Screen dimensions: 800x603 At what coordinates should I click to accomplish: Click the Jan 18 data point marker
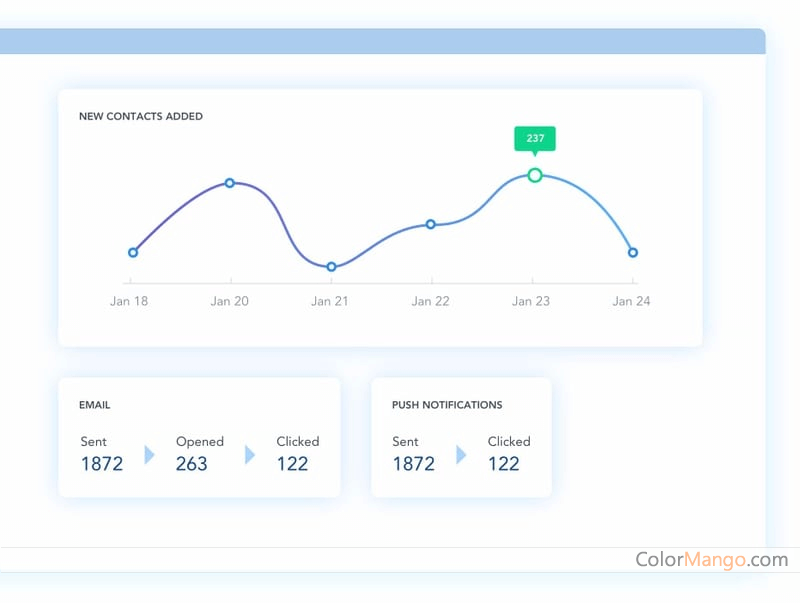coord(132,252)
